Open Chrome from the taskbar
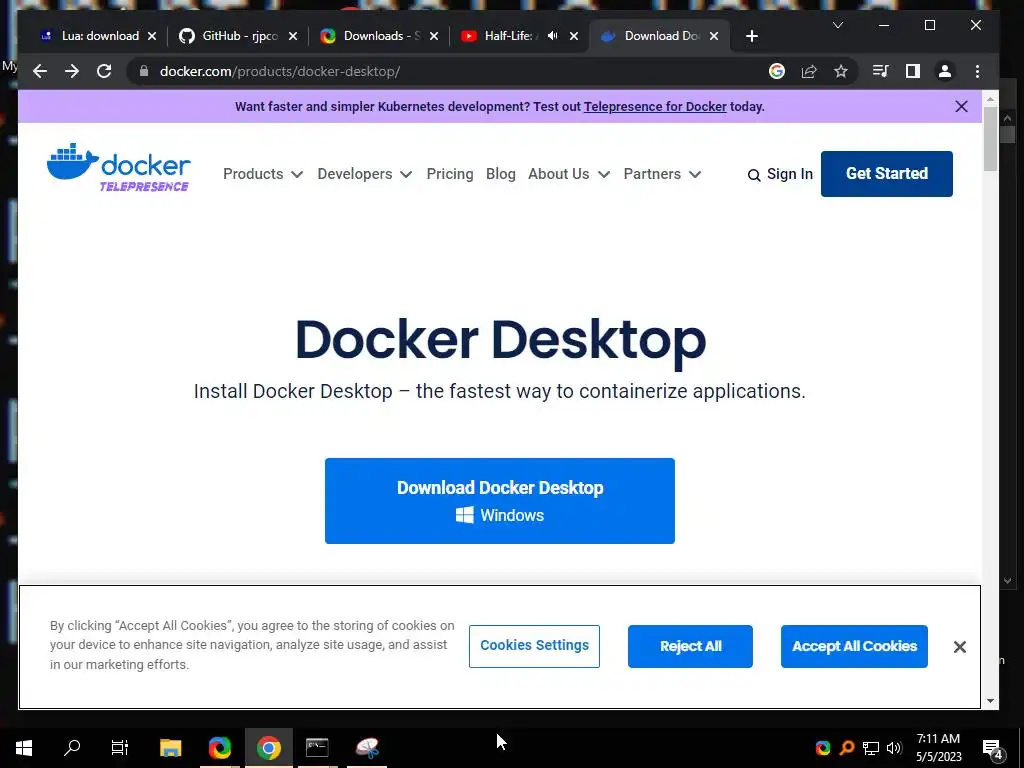Screen dimensions: 1024x768 click(x=268, y=748)
